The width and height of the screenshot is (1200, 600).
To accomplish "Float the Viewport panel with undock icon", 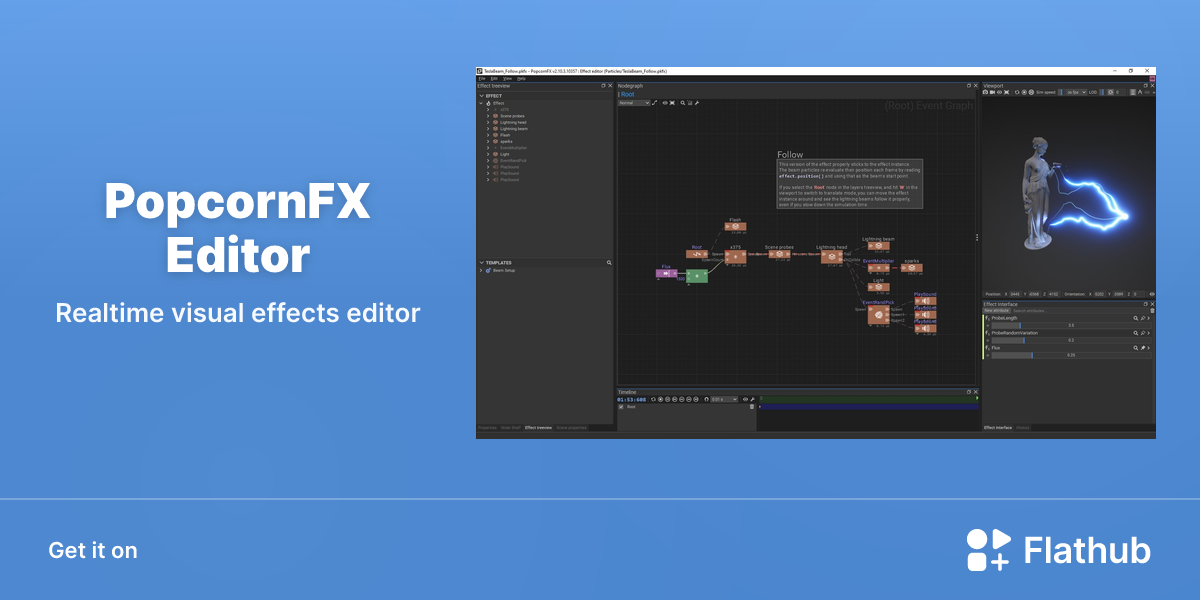I will 1145,86.
